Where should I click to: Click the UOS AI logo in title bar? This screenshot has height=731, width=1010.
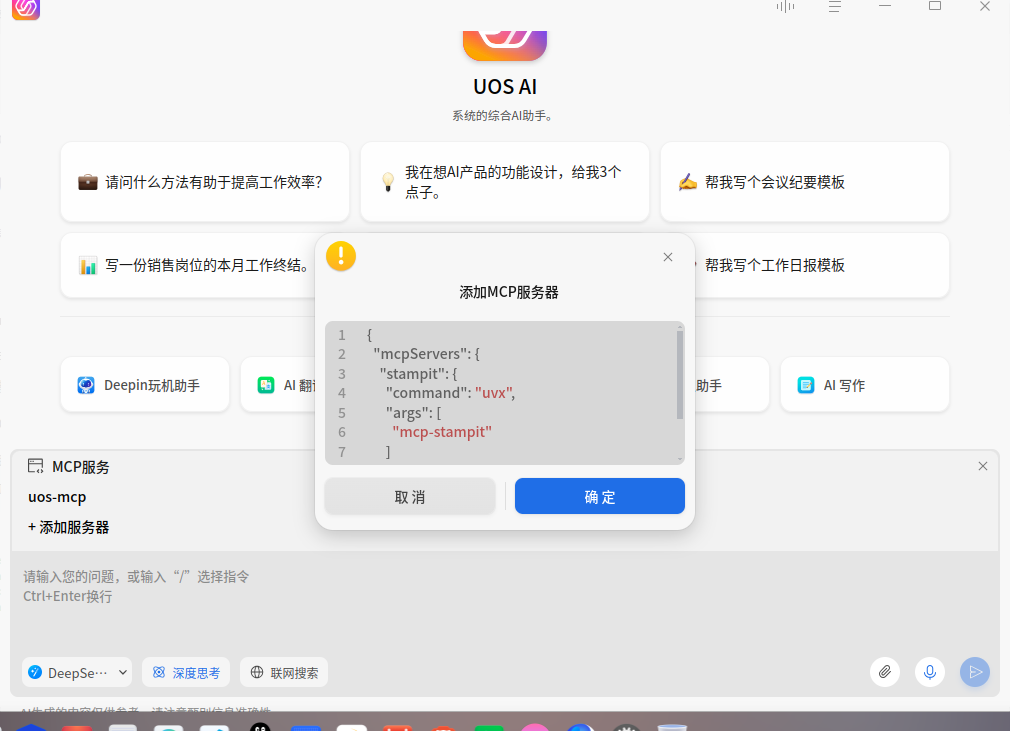click(x=26, y=8)
